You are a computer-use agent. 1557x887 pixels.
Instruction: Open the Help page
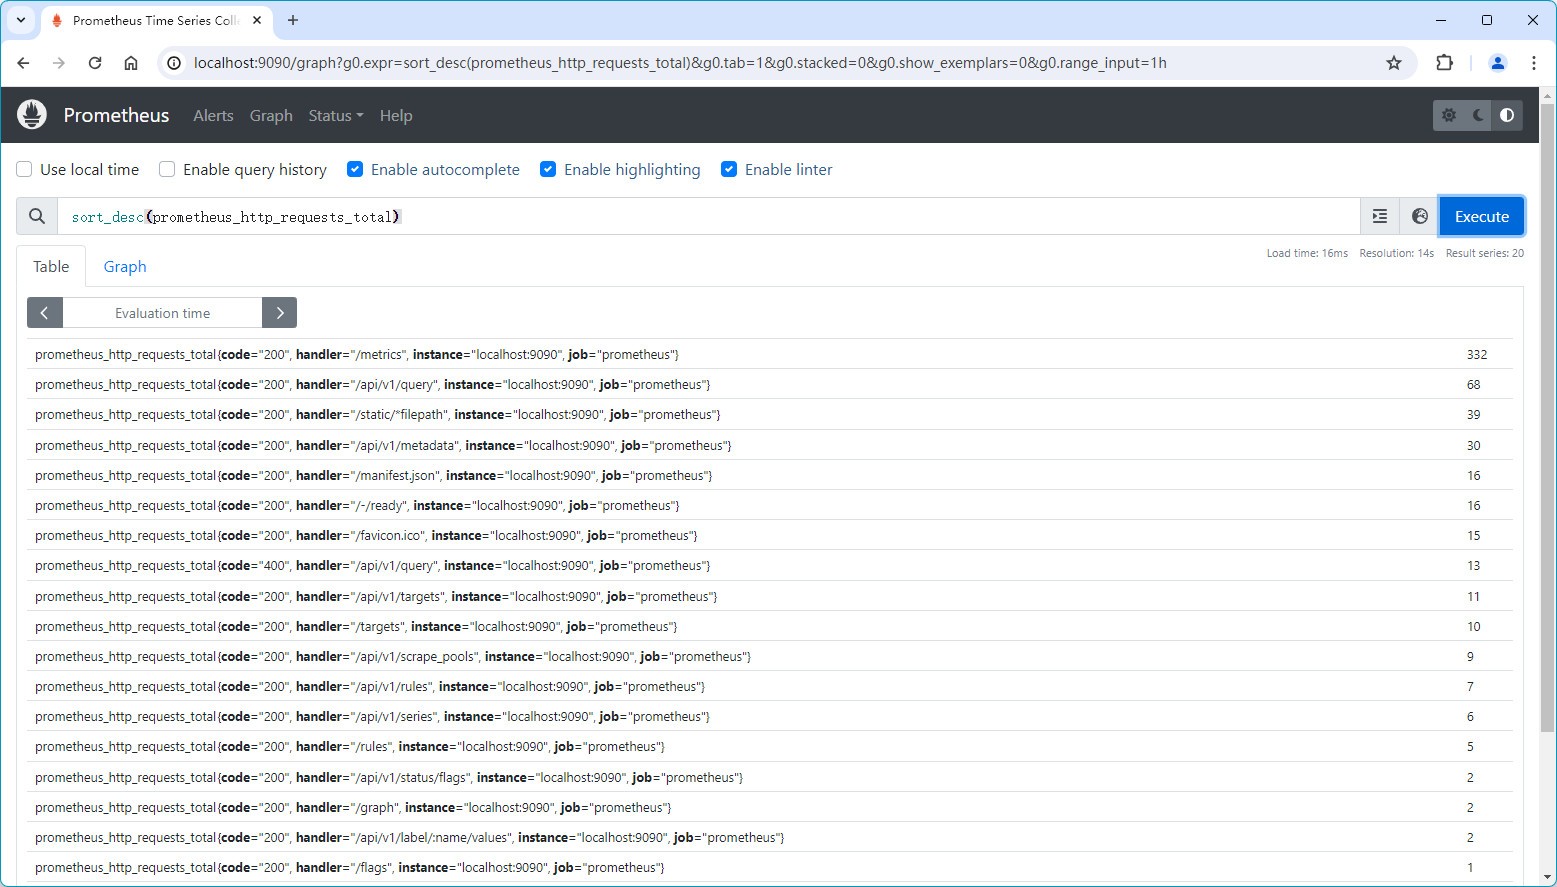(396, 115)
